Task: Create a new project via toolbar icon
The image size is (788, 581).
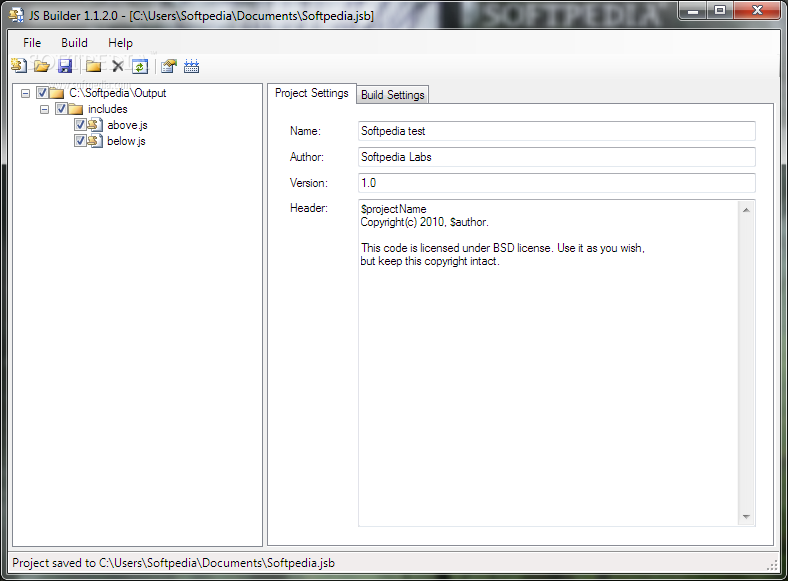Action: 19,66
